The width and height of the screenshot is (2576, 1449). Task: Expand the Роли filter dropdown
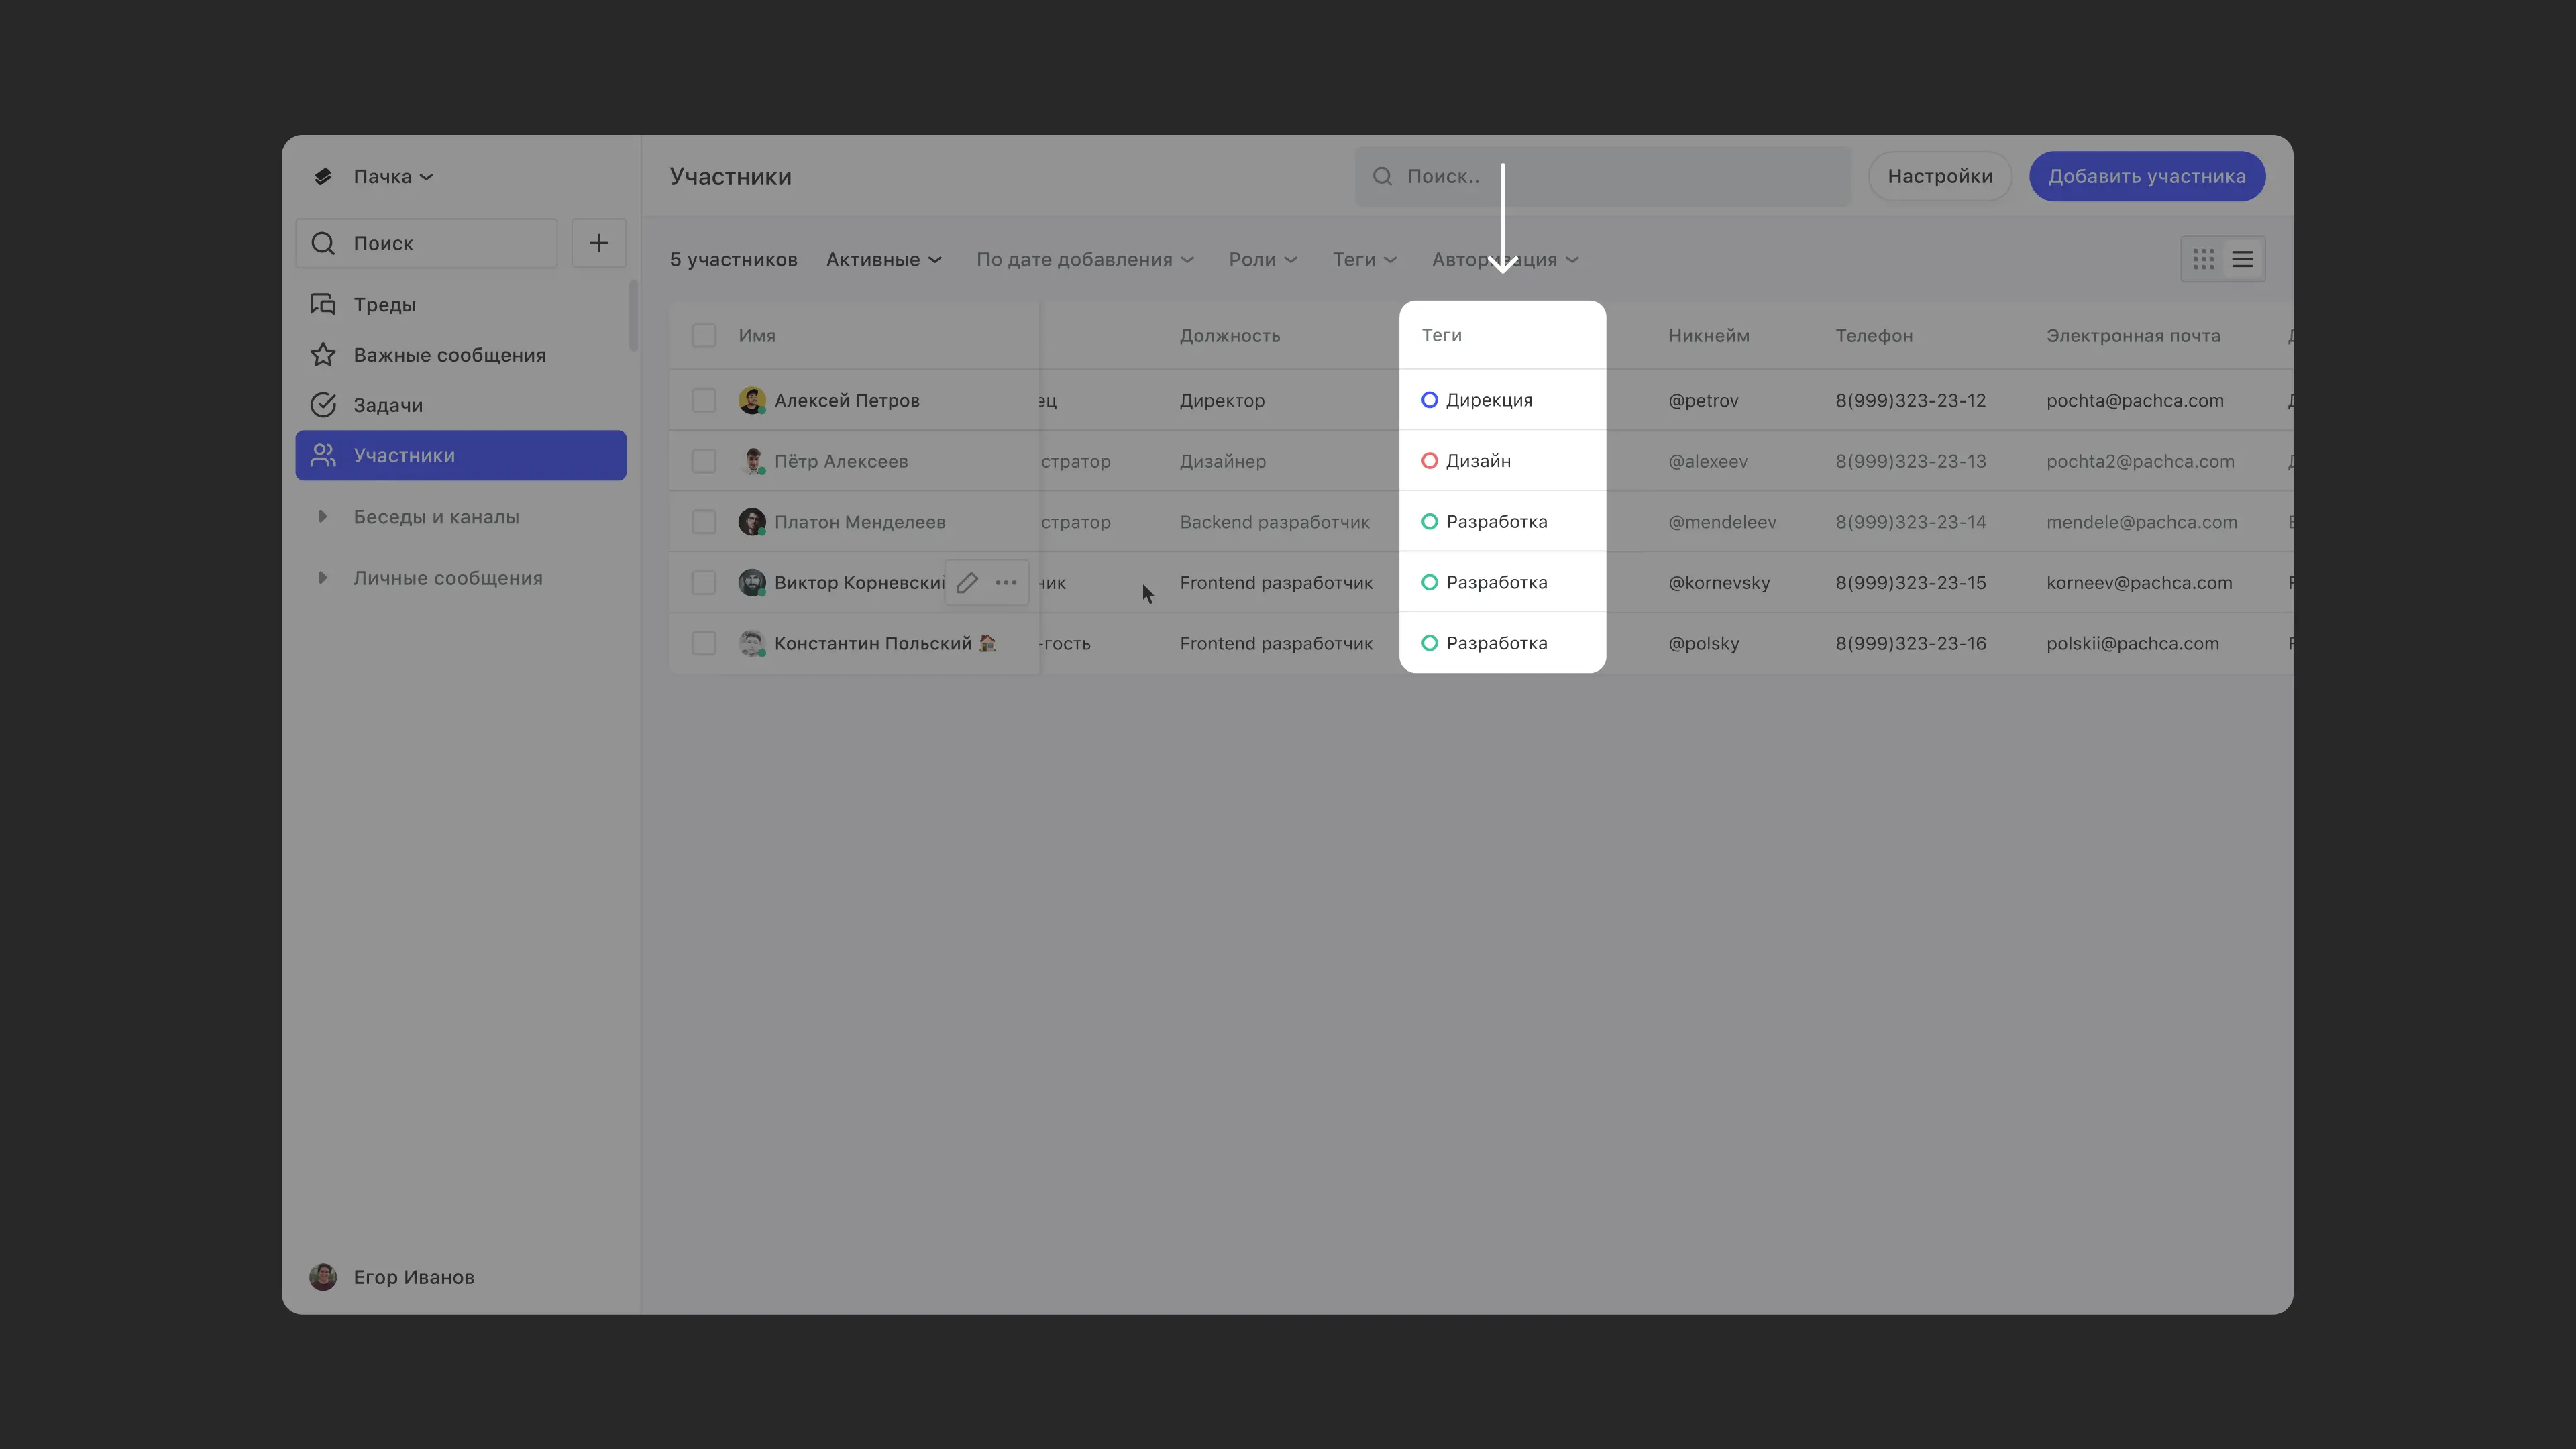[x=1262, y=260]
